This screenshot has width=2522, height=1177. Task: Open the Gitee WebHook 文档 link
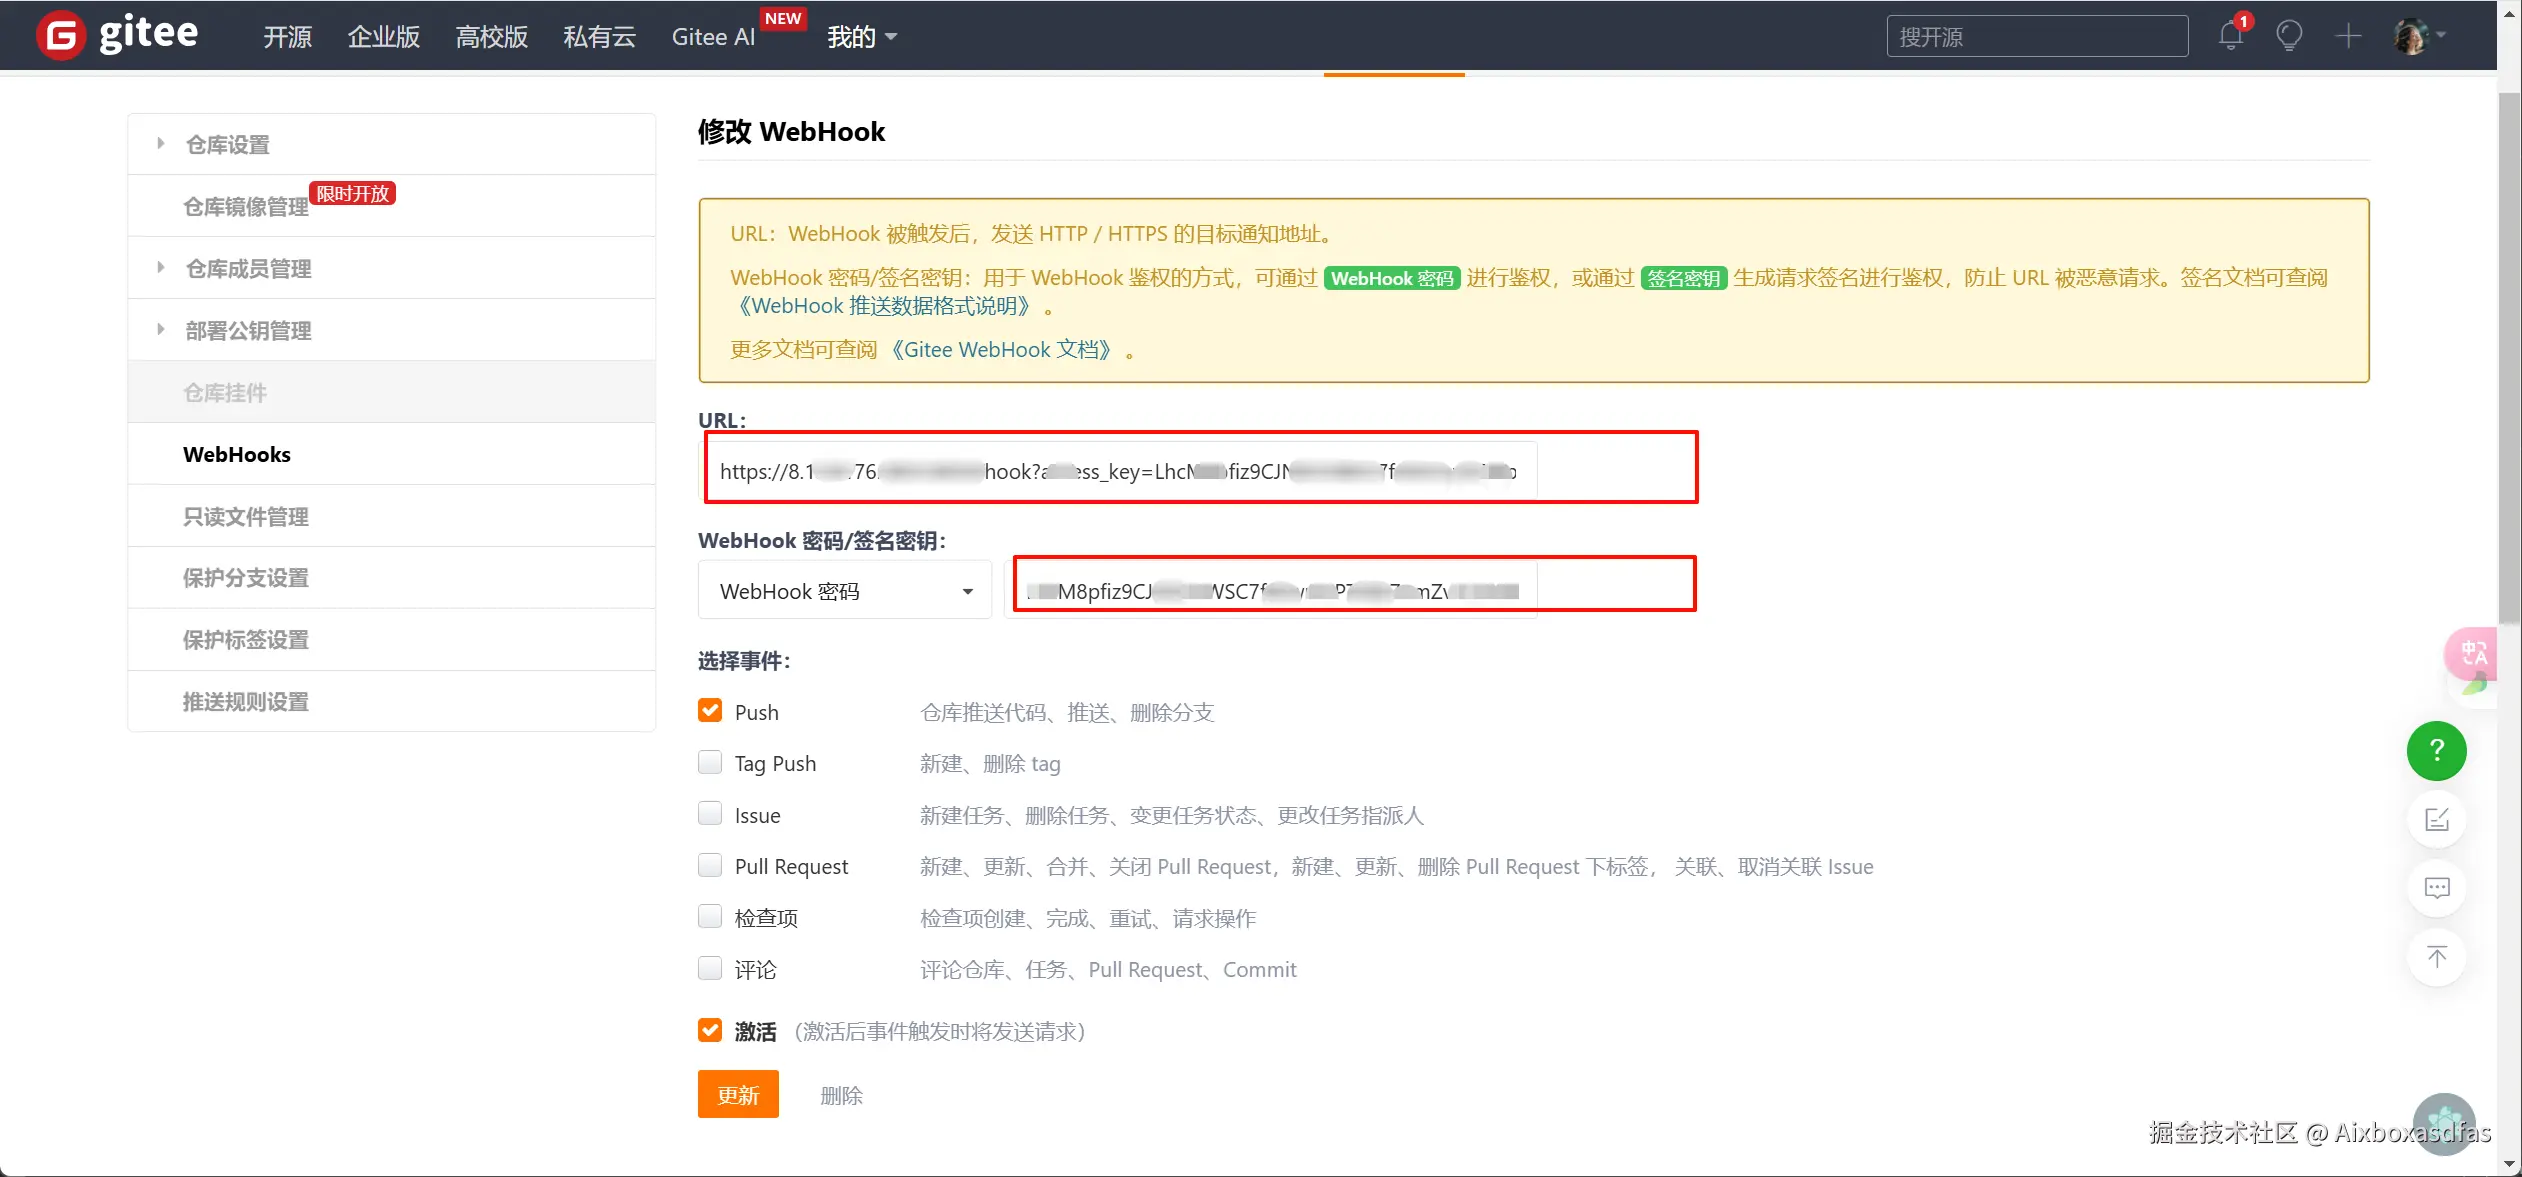point(1001,350)
